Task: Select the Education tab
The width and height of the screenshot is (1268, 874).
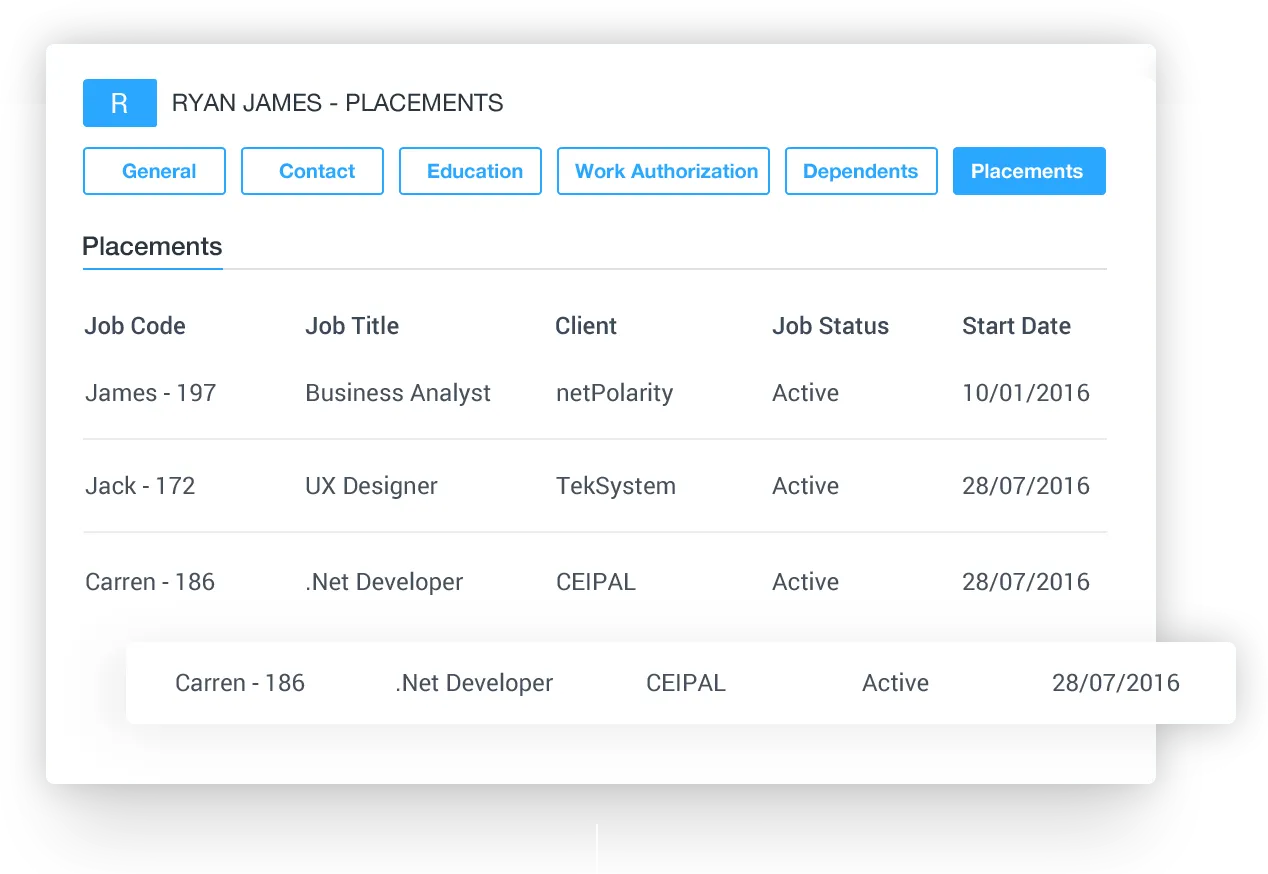Action: click(470, 171)
